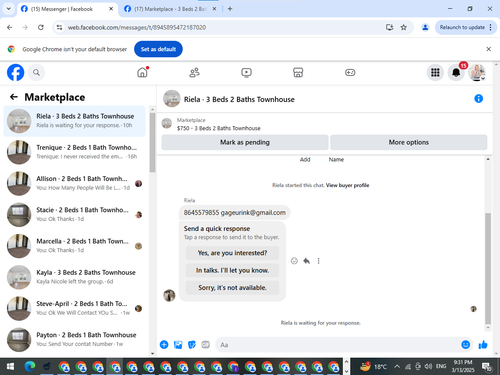Attach a photo using the image icon
This screenshot has width=500, height=375.
(x=178, y=345)
